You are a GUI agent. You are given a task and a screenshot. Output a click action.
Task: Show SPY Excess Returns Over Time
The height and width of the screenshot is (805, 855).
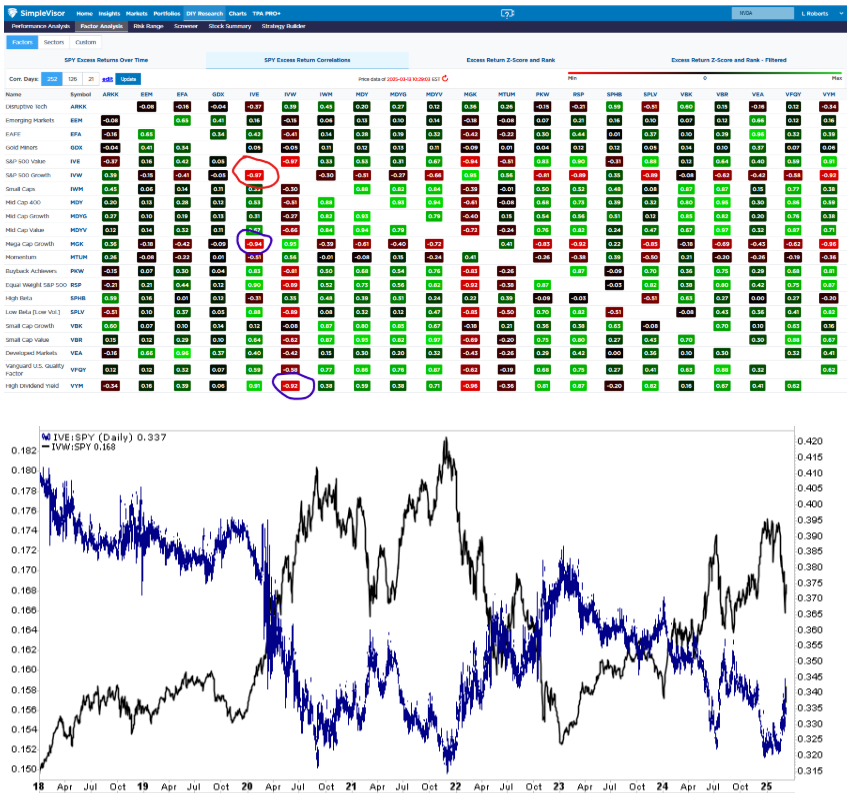point(106,60)
